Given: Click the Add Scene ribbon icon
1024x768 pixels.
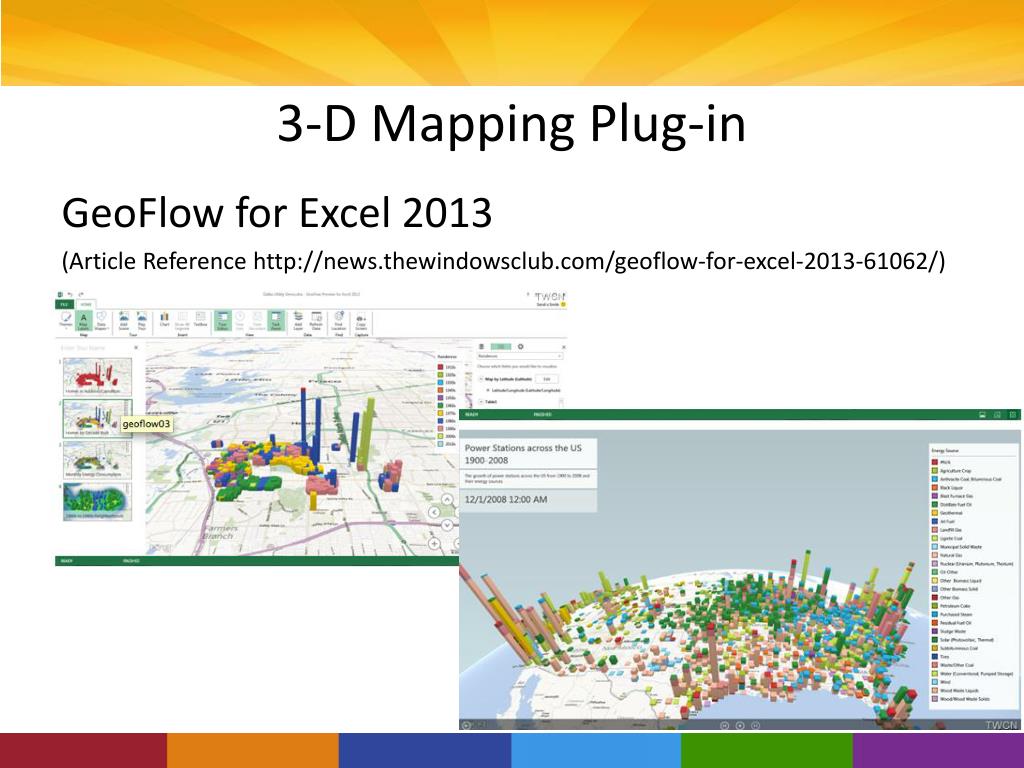Looking at the screenshot, I should 123,320.
